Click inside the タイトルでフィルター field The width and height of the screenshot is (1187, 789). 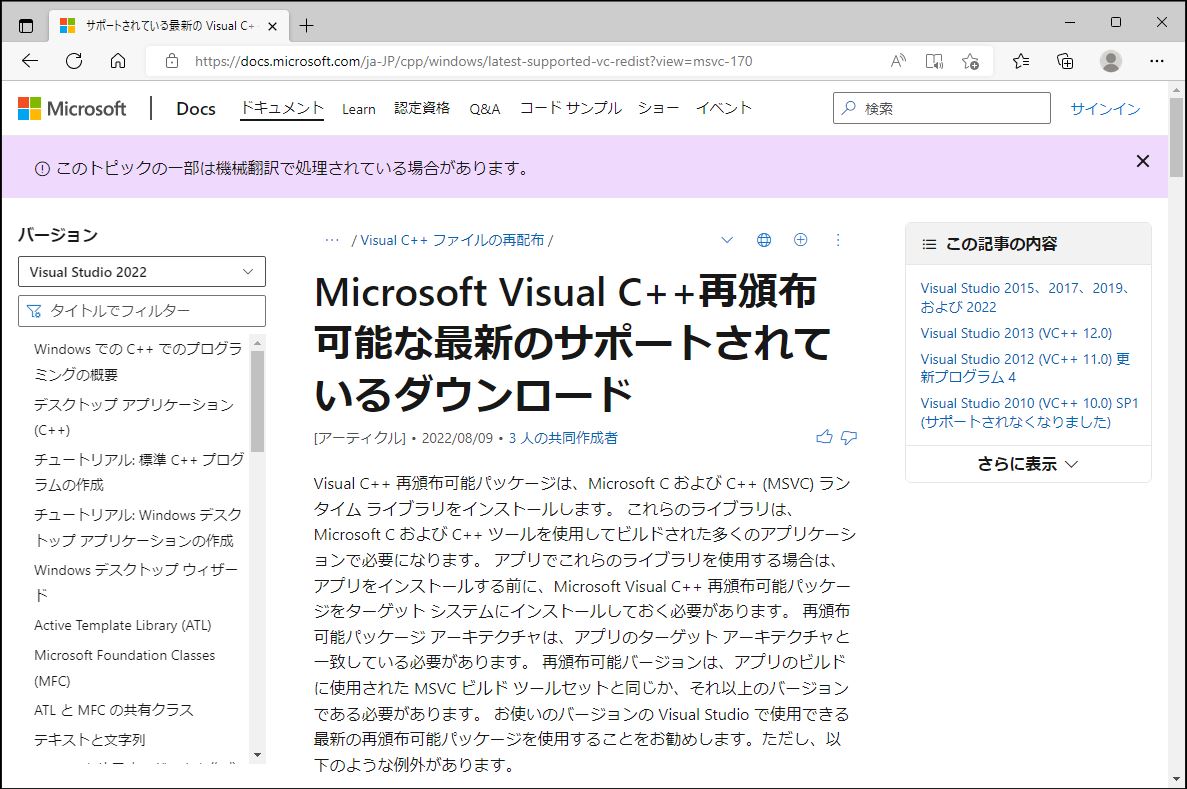[x=141, y=311]
